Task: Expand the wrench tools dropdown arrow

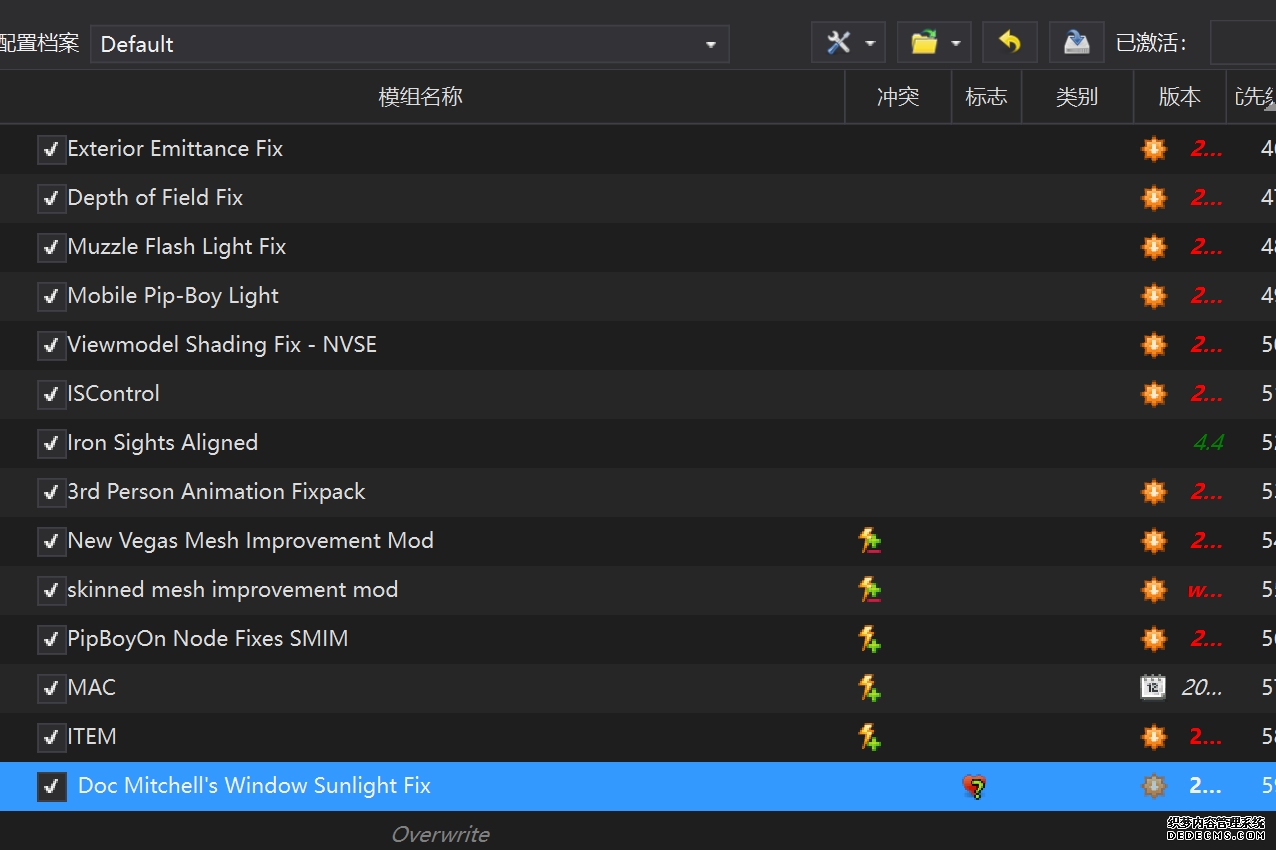Action: (x=870, y=44)
